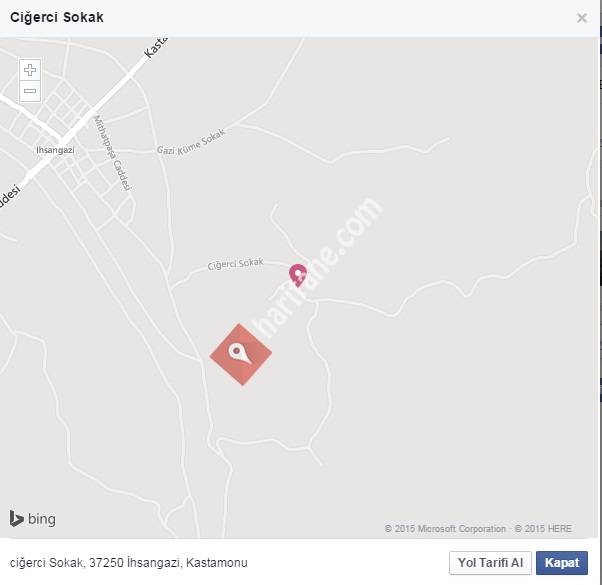Screen dimensions: 602x585
Task: Open the 2015 HERE copyright link
Action: click(x=552, y=528)
